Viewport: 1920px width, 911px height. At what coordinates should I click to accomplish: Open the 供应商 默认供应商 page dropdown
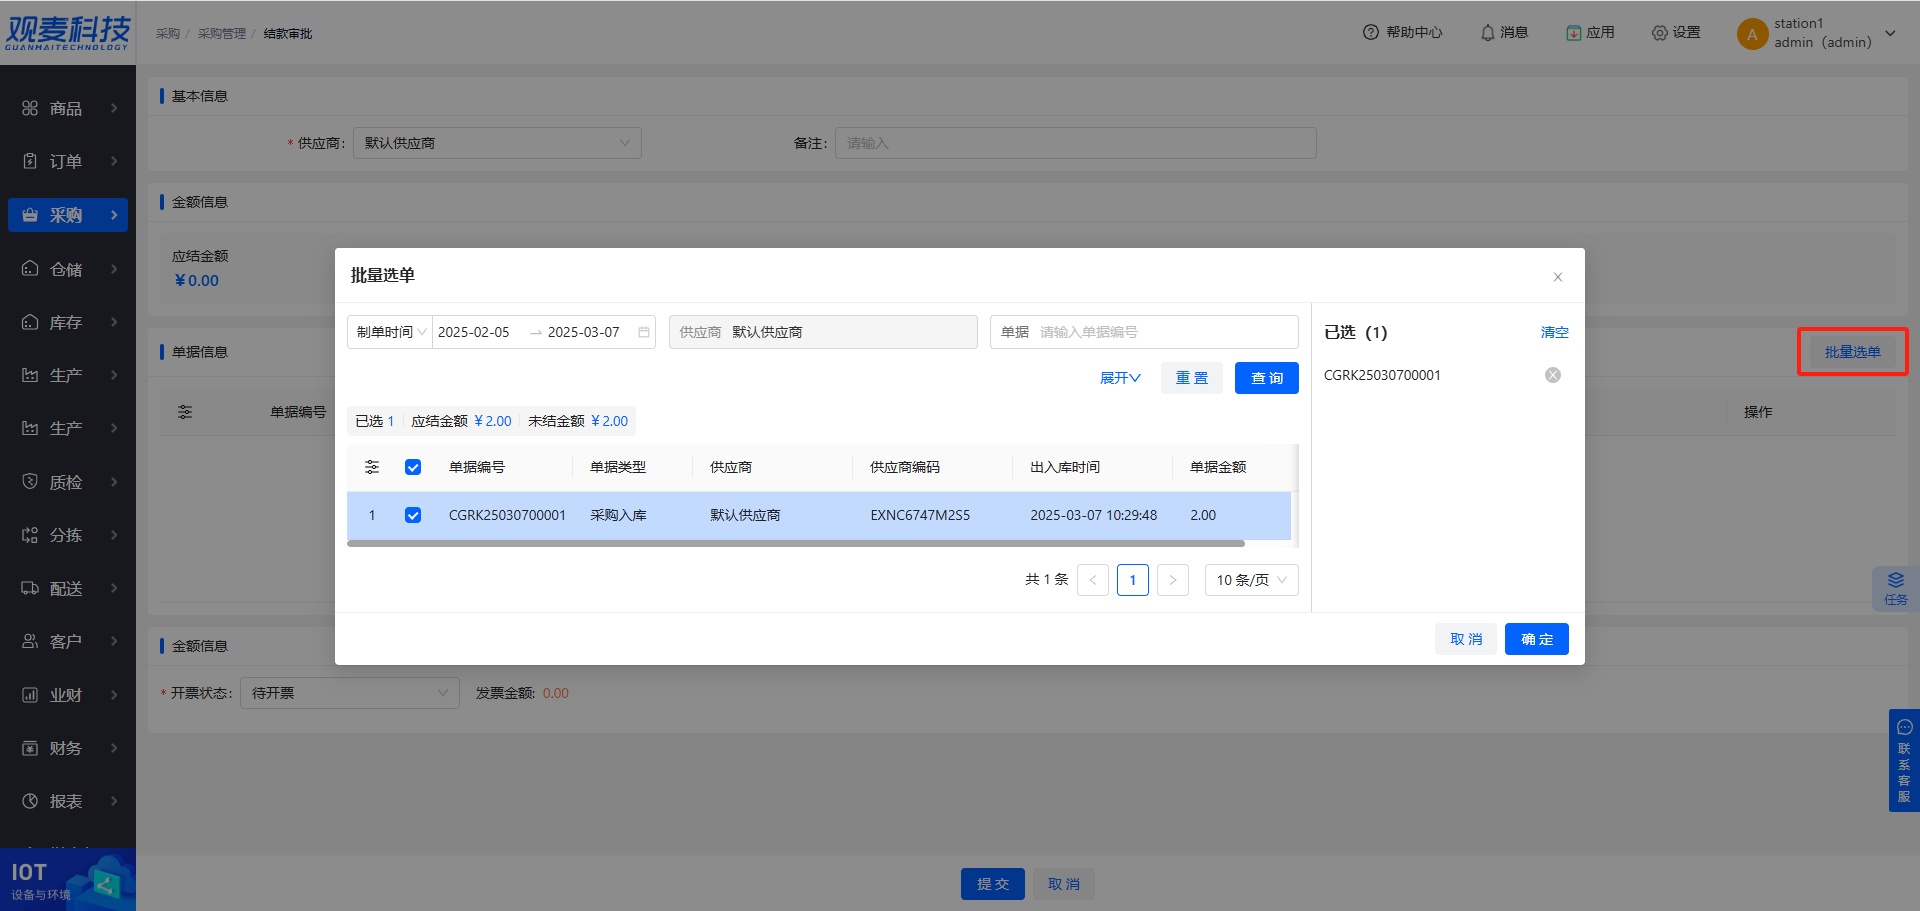[x=497, y=143]
